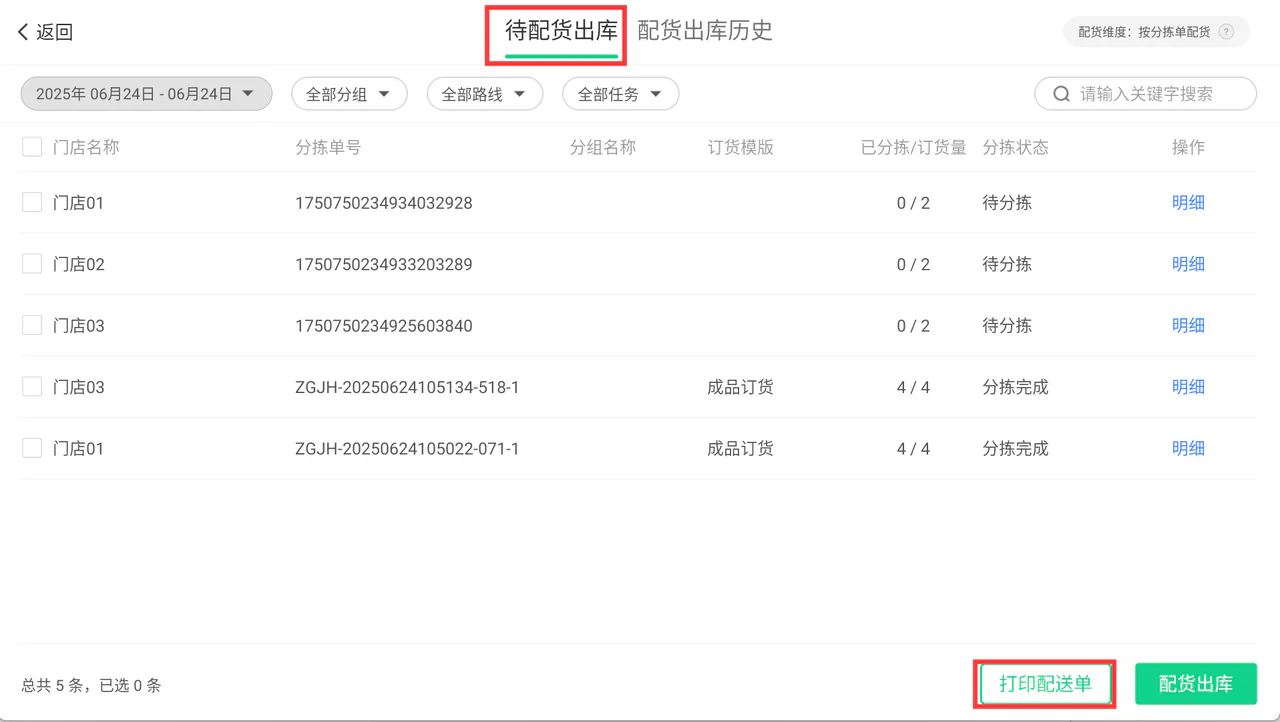1280x722 pixels.
Task: Click the 配货维度：按分拣单配货 setting label
Action: tap(1144, 32)
